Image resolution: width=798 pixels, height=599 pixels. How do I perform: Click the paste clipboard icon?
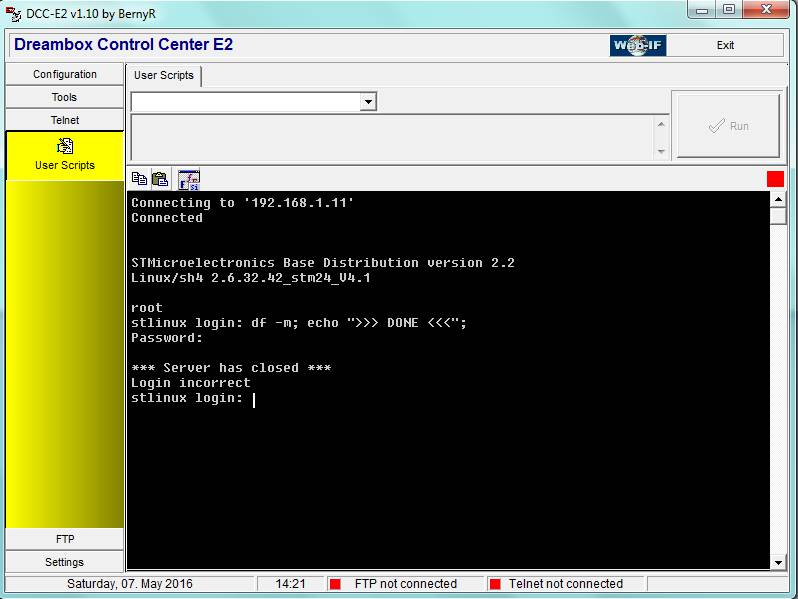(x=160, y=179)
